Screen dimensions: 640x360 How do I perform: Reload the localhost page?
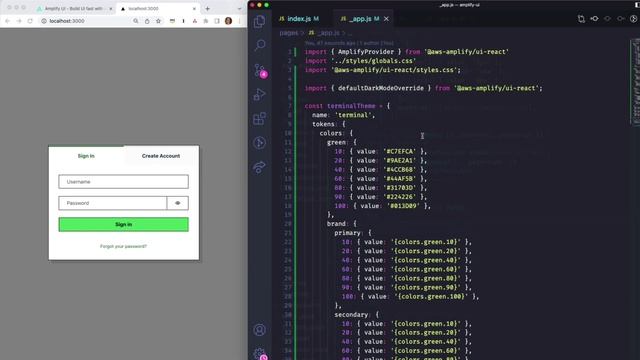pos(30,21)
